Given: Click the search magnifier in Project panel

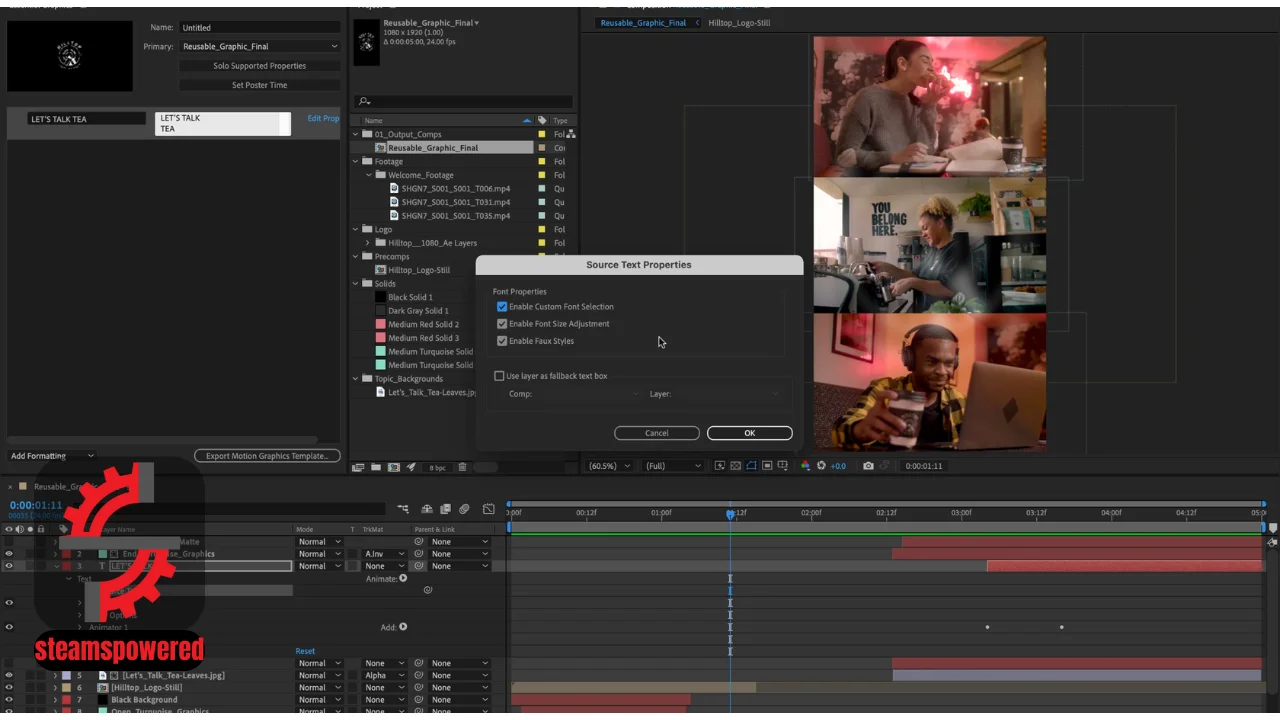Looking at the screenshot, I should (x=364, y=101).
